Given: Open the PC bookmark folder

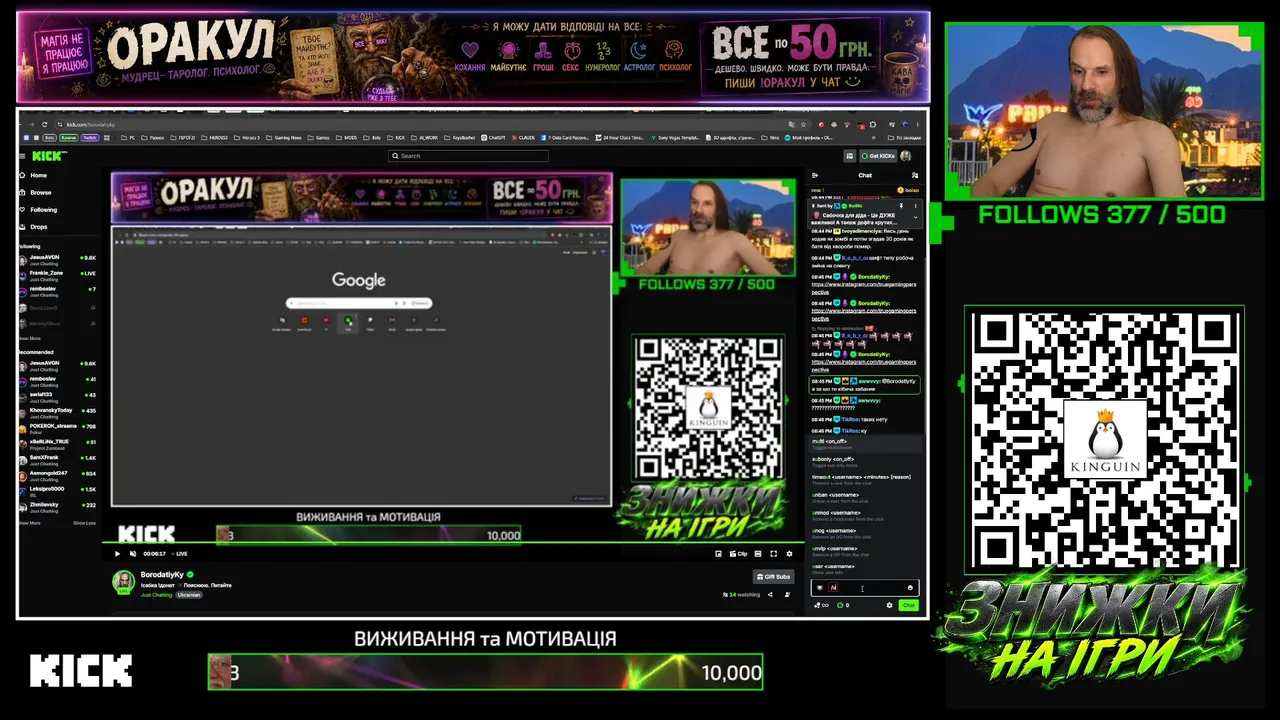Looking at the screenshot, I should coord(129,137).
